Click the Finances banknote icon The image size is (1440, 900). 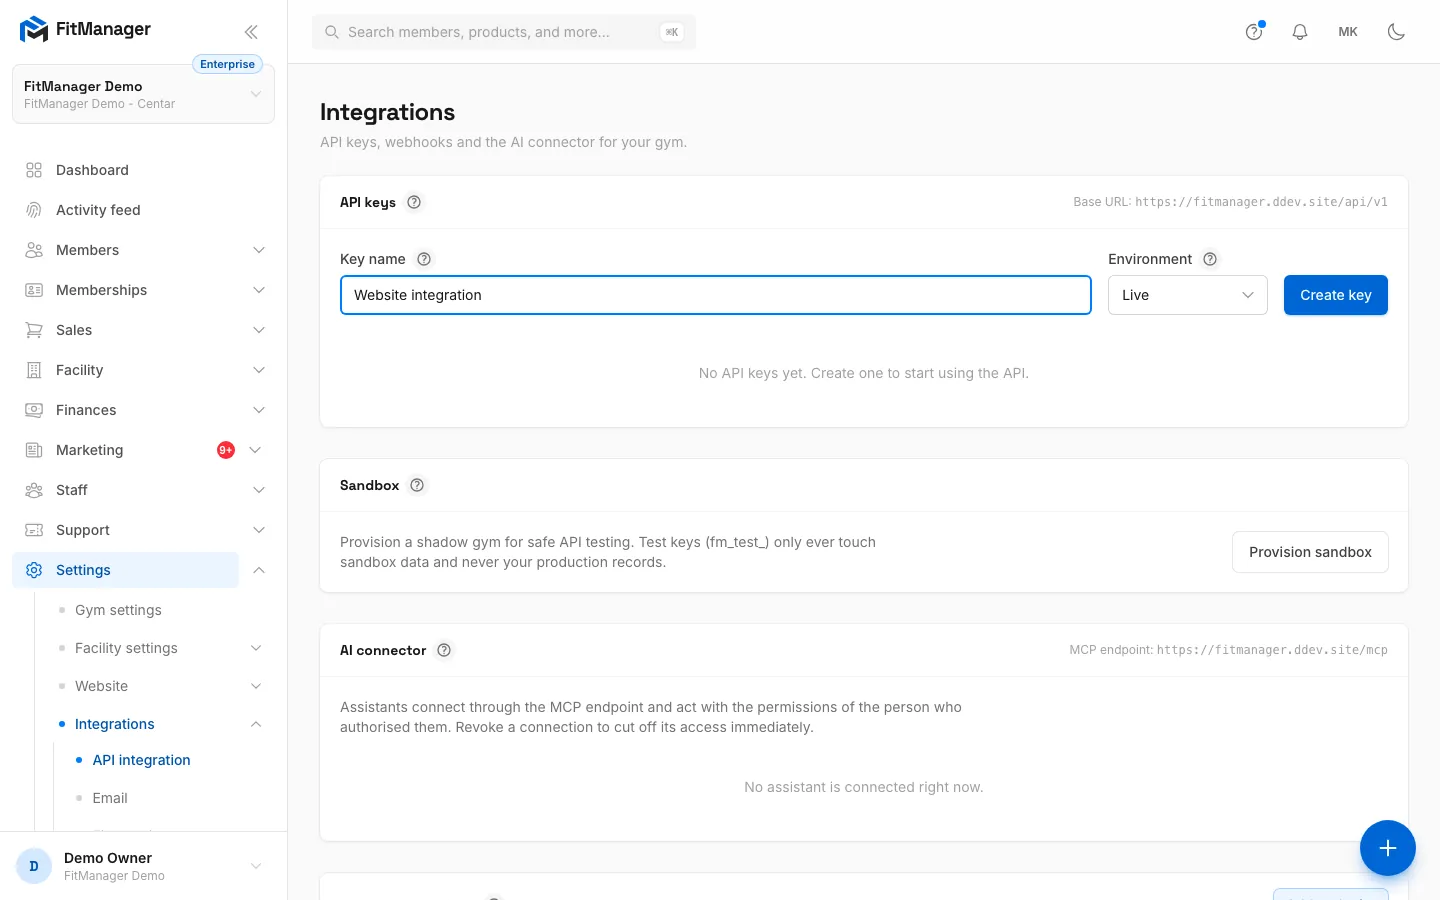pos(34,410)
